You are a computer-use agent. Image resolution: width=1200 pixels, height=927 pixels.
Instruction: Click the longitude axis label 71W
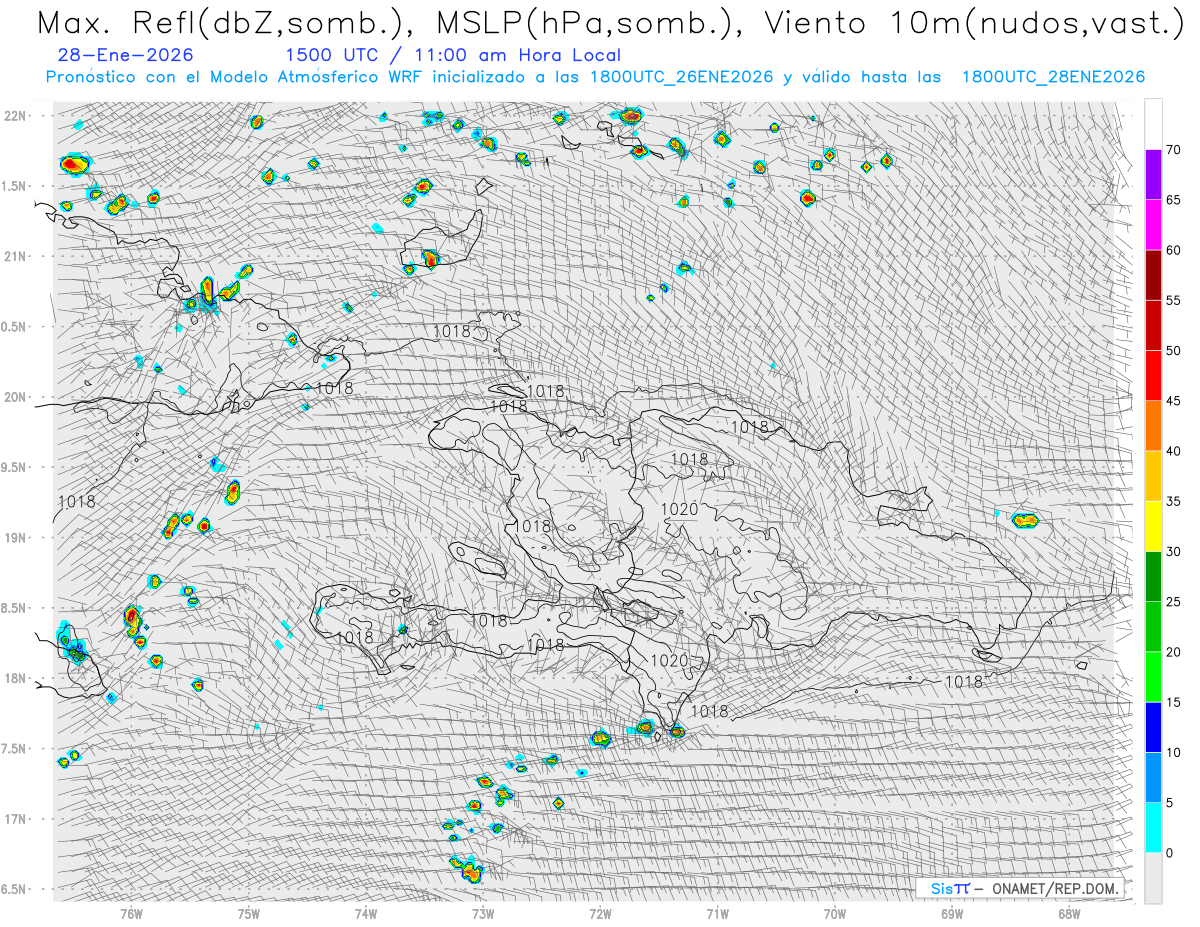pyautogui.click(x=717, y=914)
